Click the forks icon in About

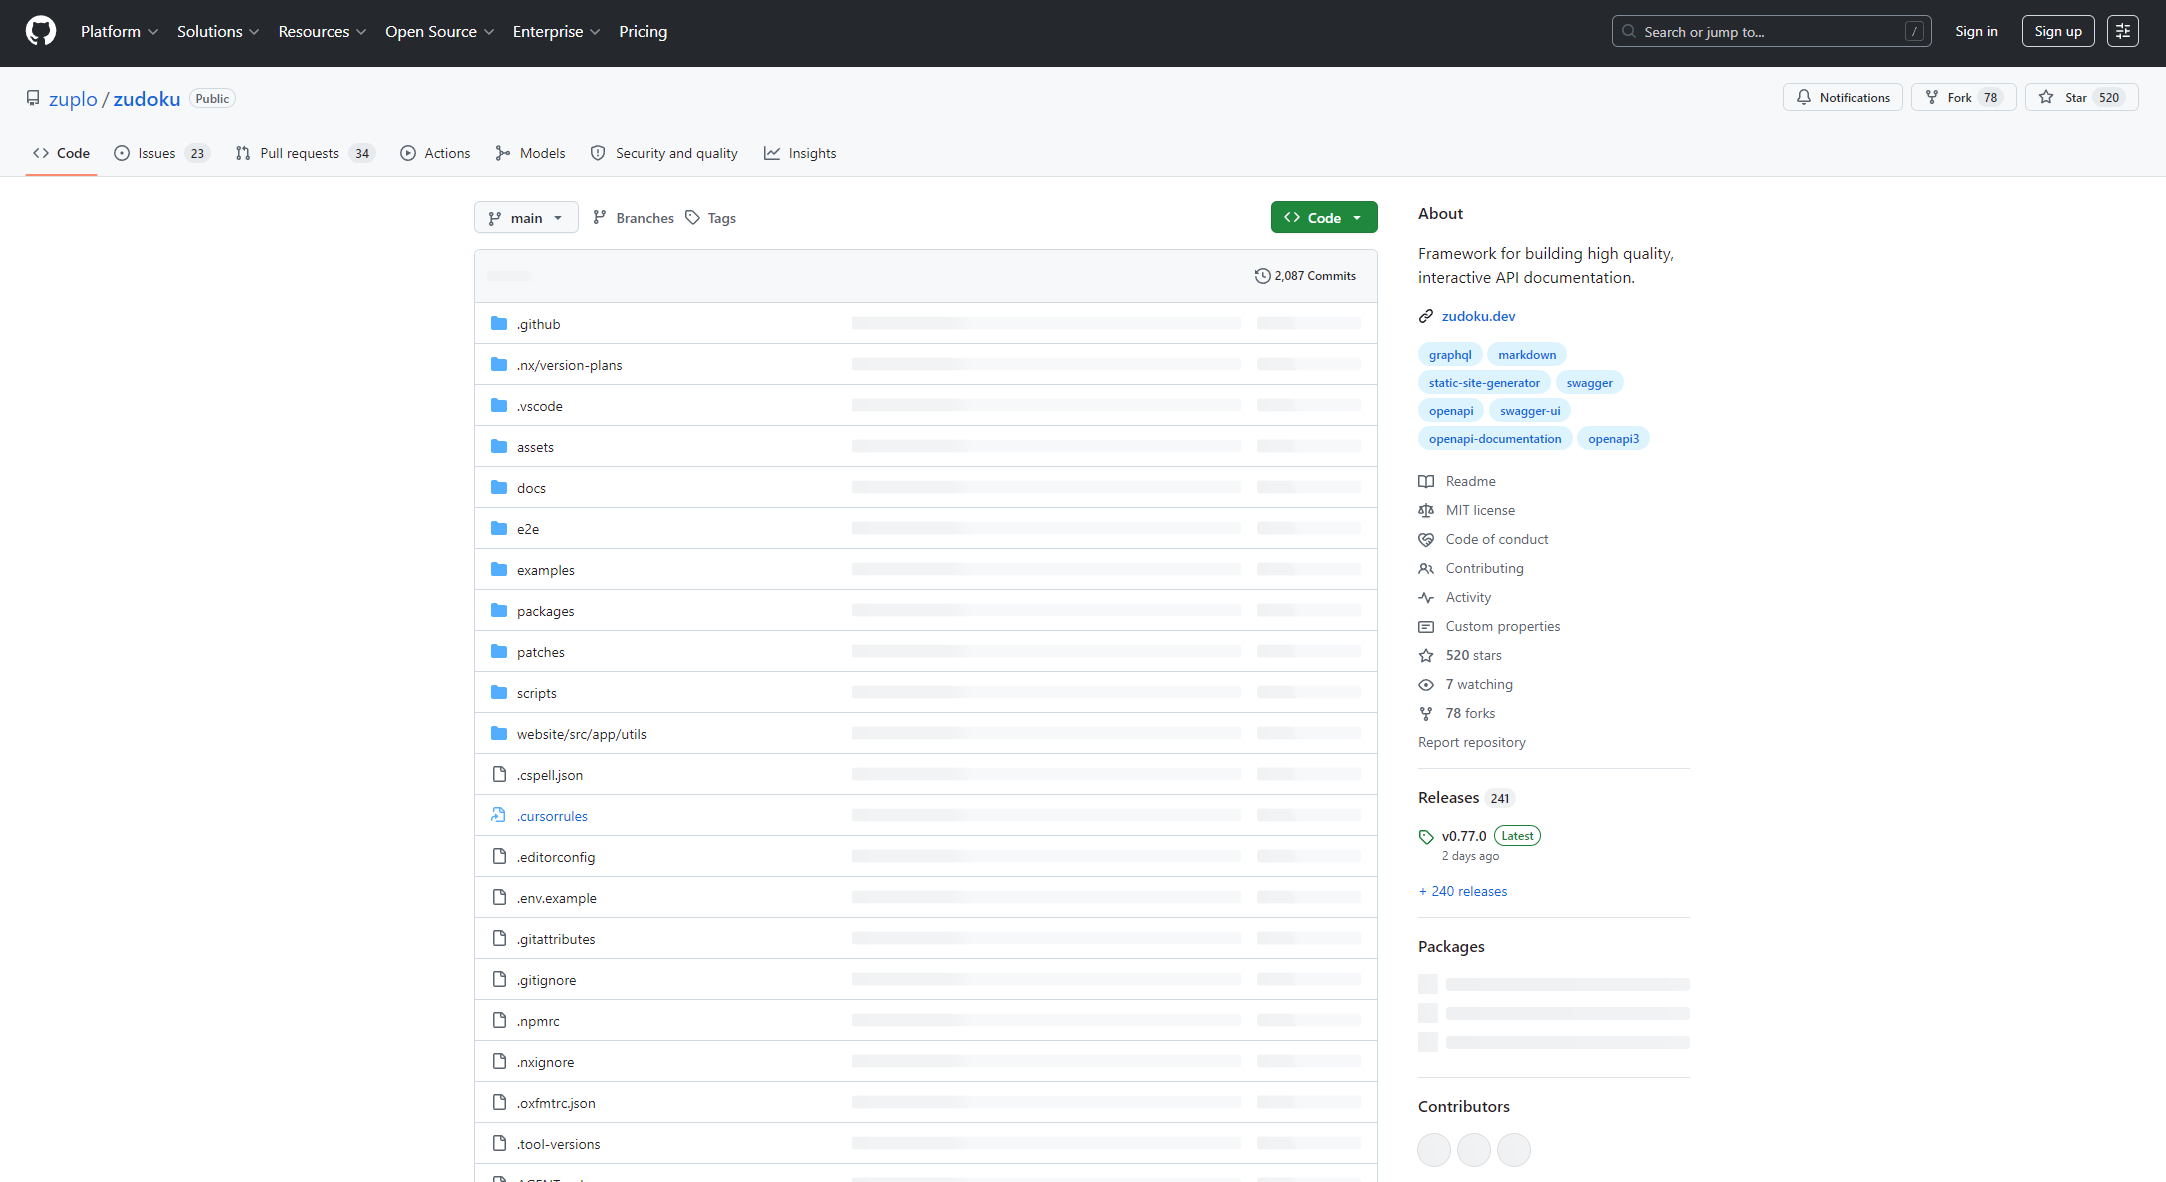1426,713
